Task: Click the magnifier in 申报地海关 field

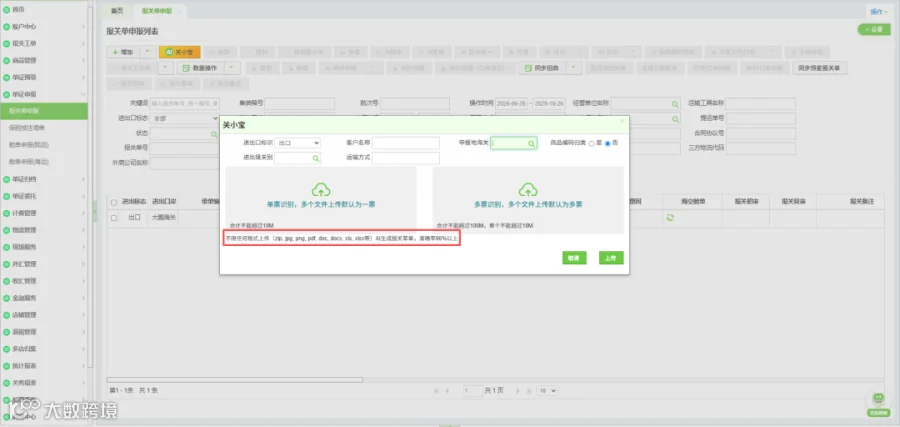Action: [x=532, y=143]
